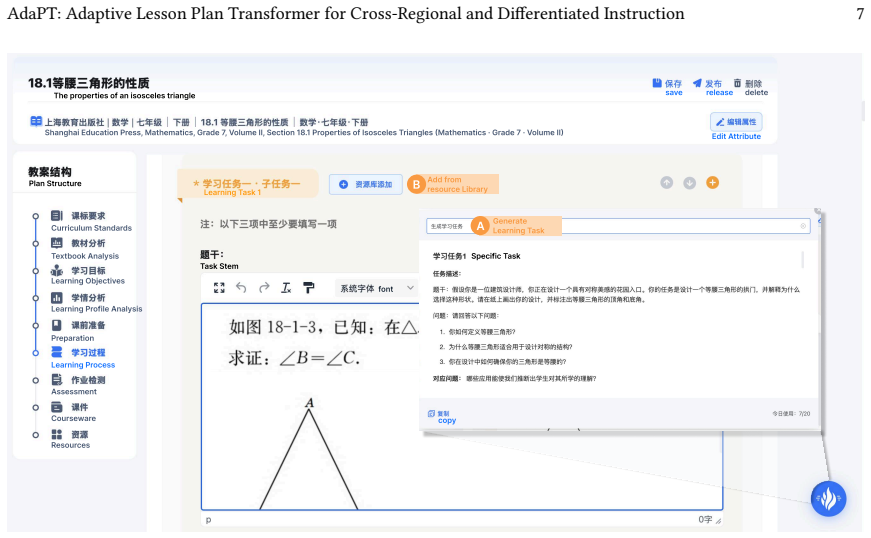Click the 18.1等腰三角形的性质 title
The height and width of the screenshot is (538, 871).
[x=89, y=83]
